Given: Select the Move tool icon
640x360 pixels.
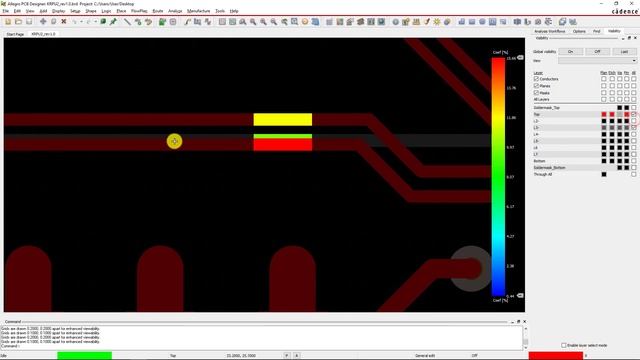Looking at the screenshot, I should coord(43,22).
